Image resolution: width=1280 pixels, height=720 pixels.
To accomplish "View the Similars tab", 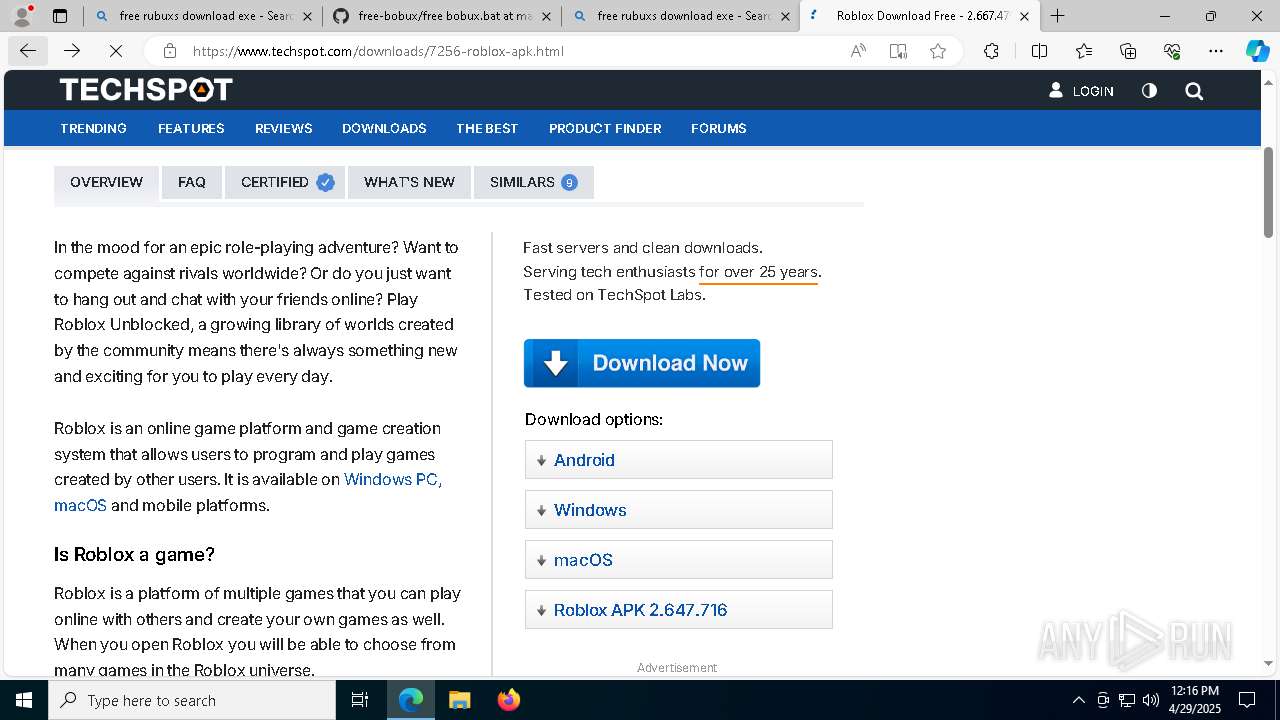I will [533, 182].
